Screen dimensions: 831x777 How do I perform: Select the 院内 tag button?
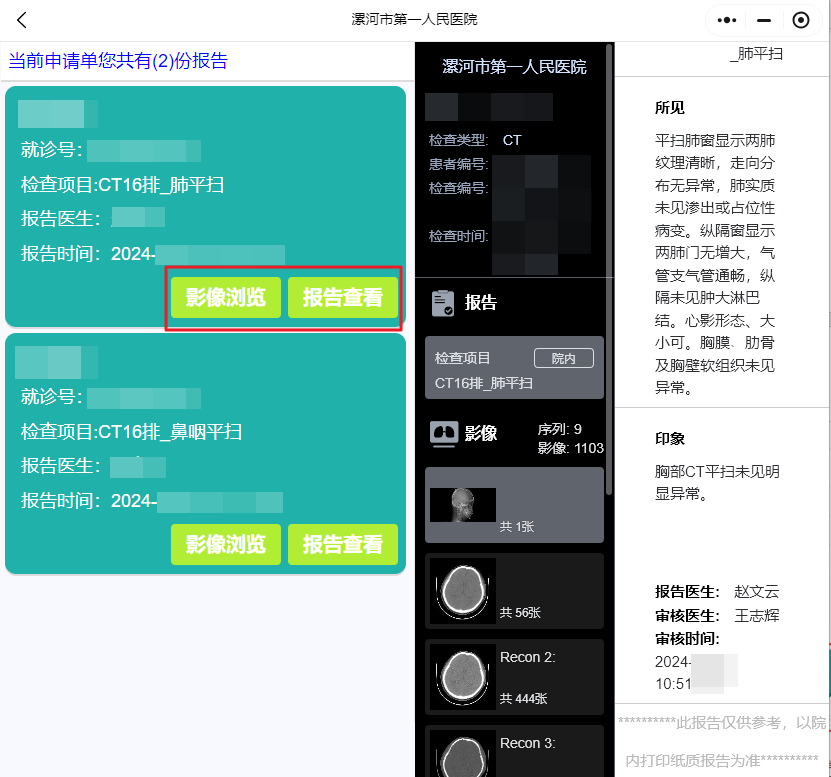(564, 358)
